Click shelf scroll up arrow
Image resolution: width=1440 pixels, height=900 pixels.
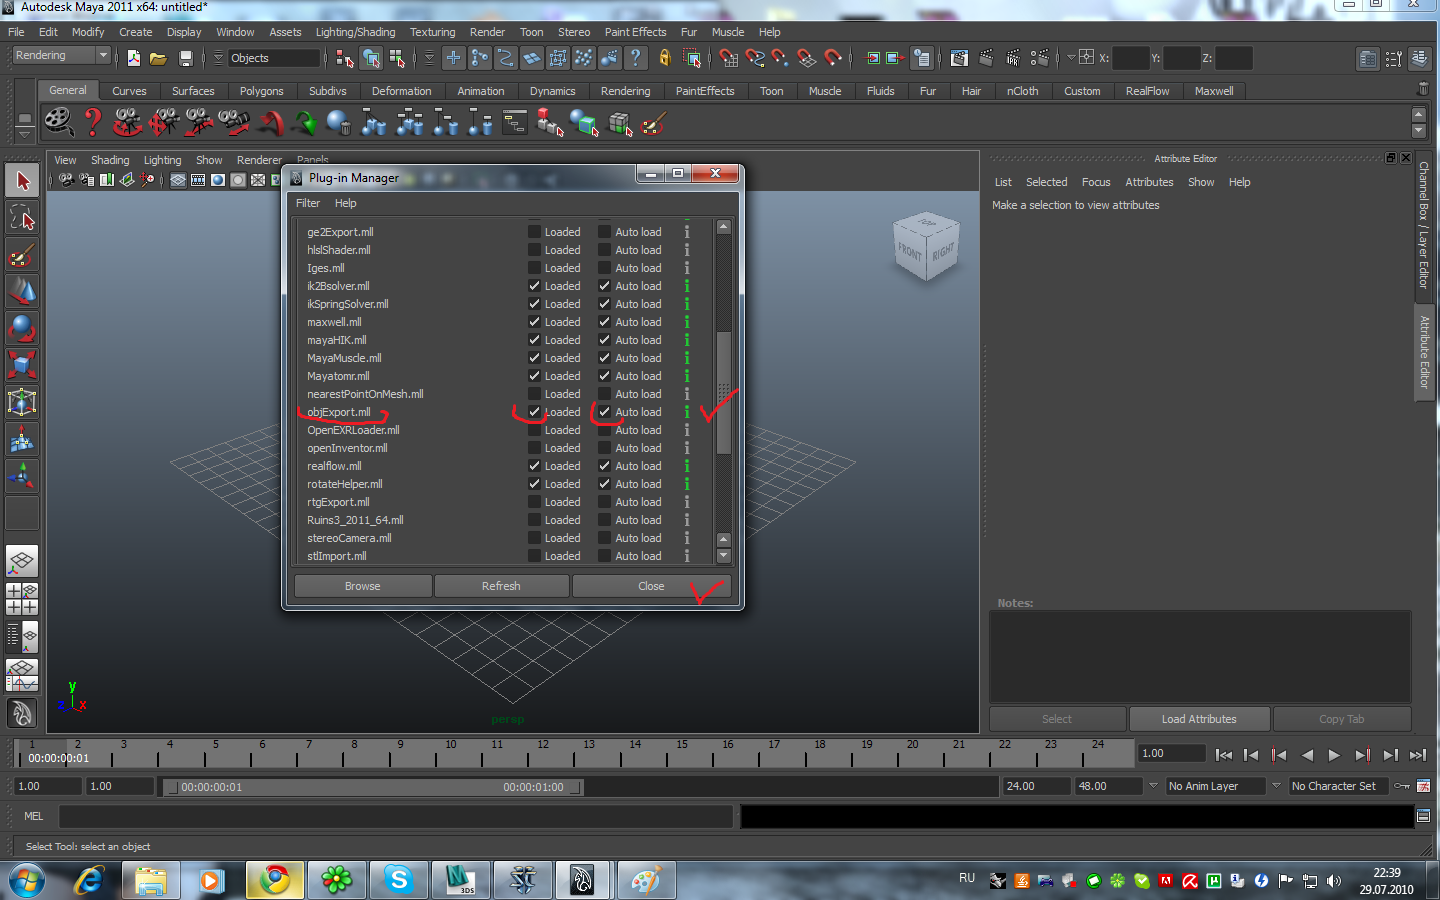pyautogui.click(x=1418, y=115)
